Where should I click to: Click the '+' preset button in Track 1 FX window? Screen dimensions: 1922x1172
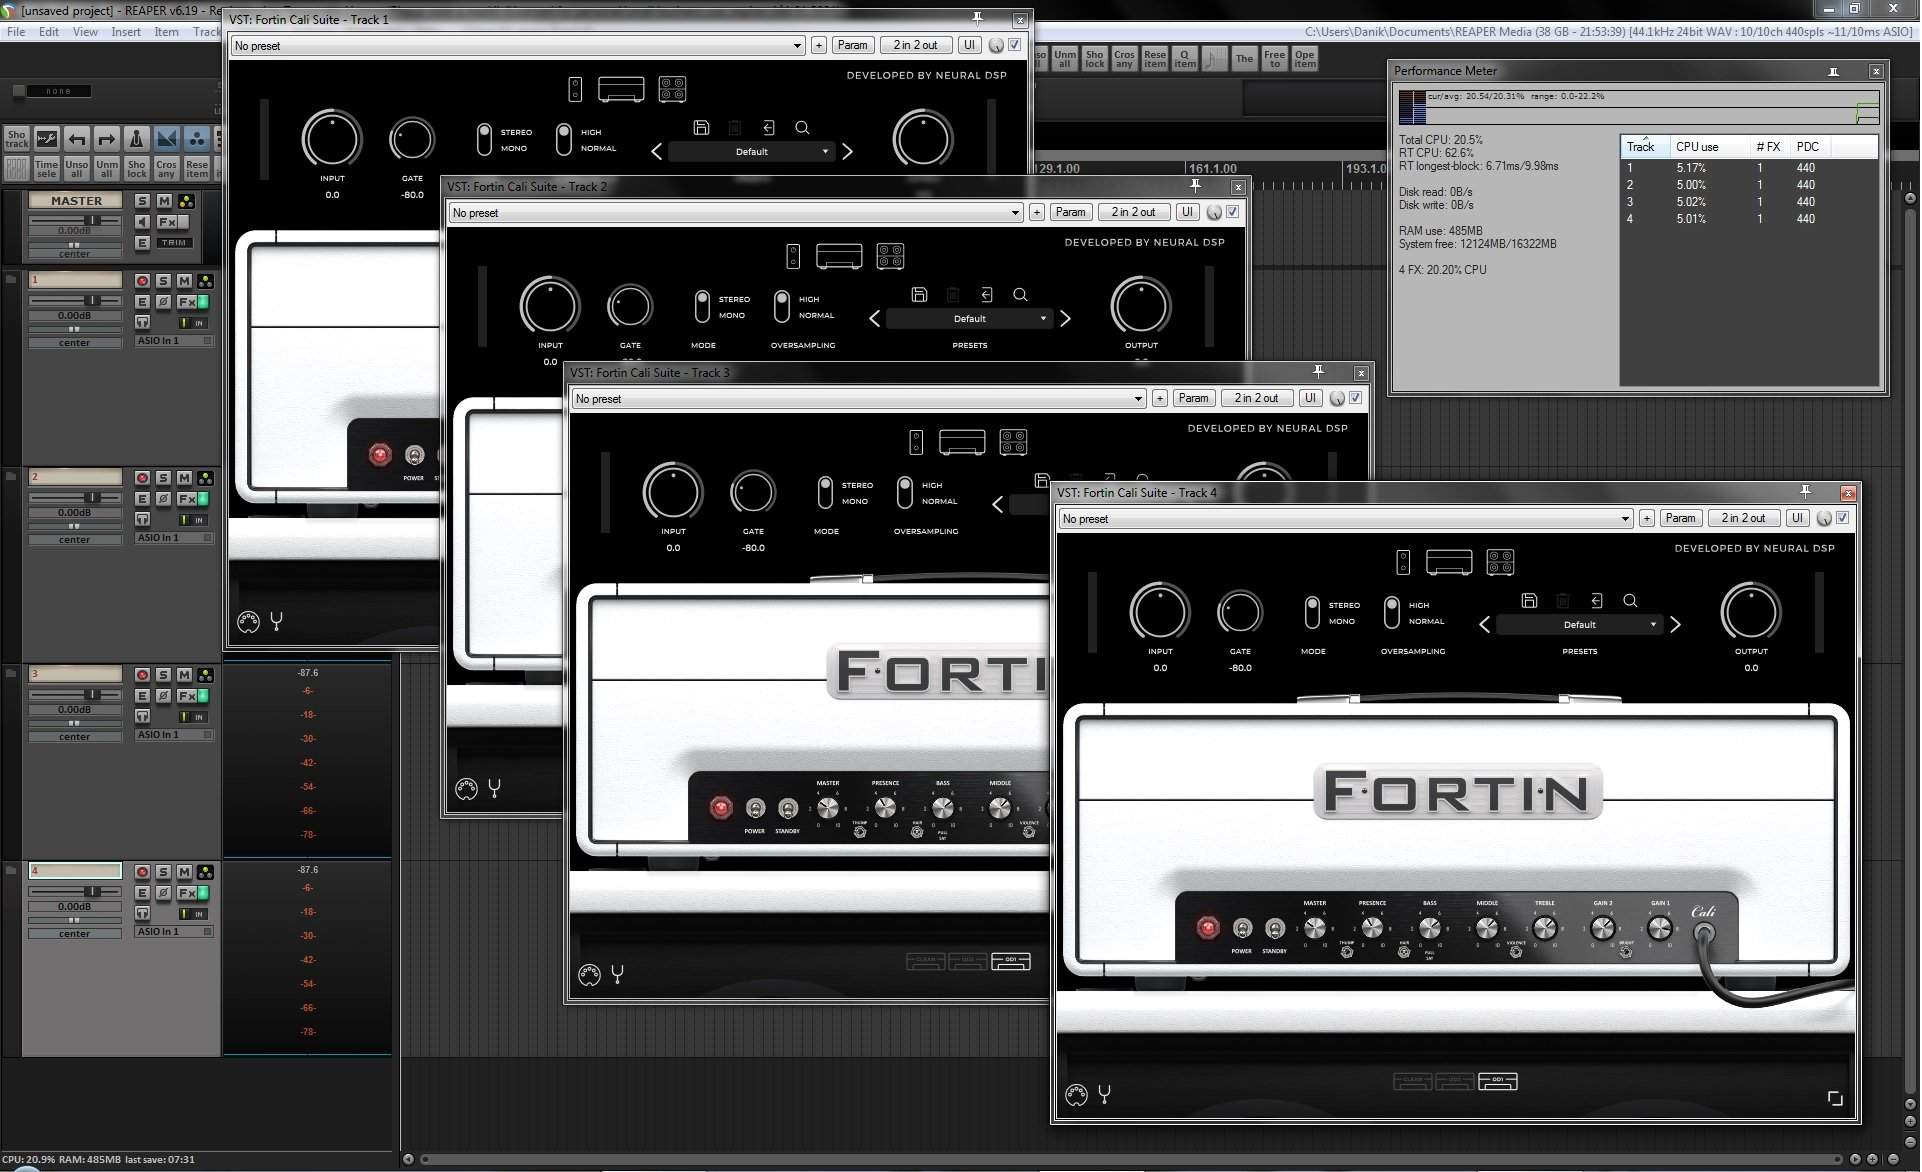click(x=819, y=45)
